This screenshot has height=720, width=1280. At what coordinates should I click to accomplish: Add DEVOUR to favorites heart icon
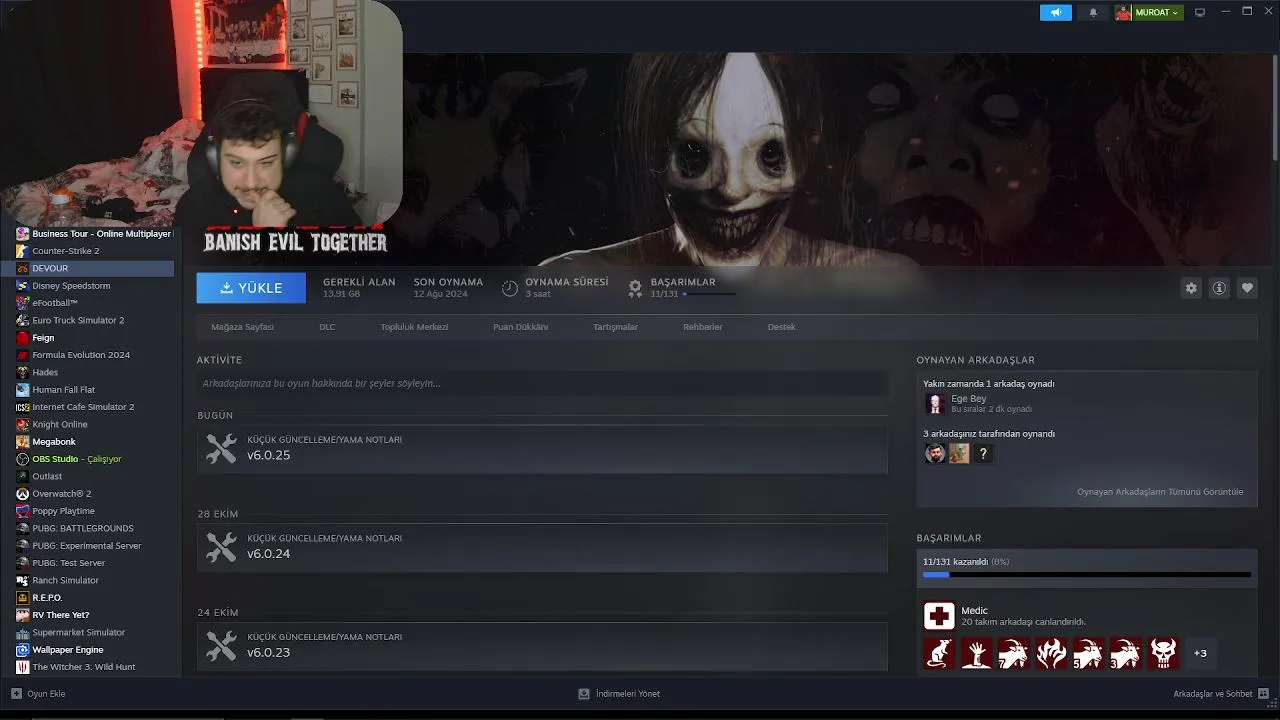pos(1247,288)
